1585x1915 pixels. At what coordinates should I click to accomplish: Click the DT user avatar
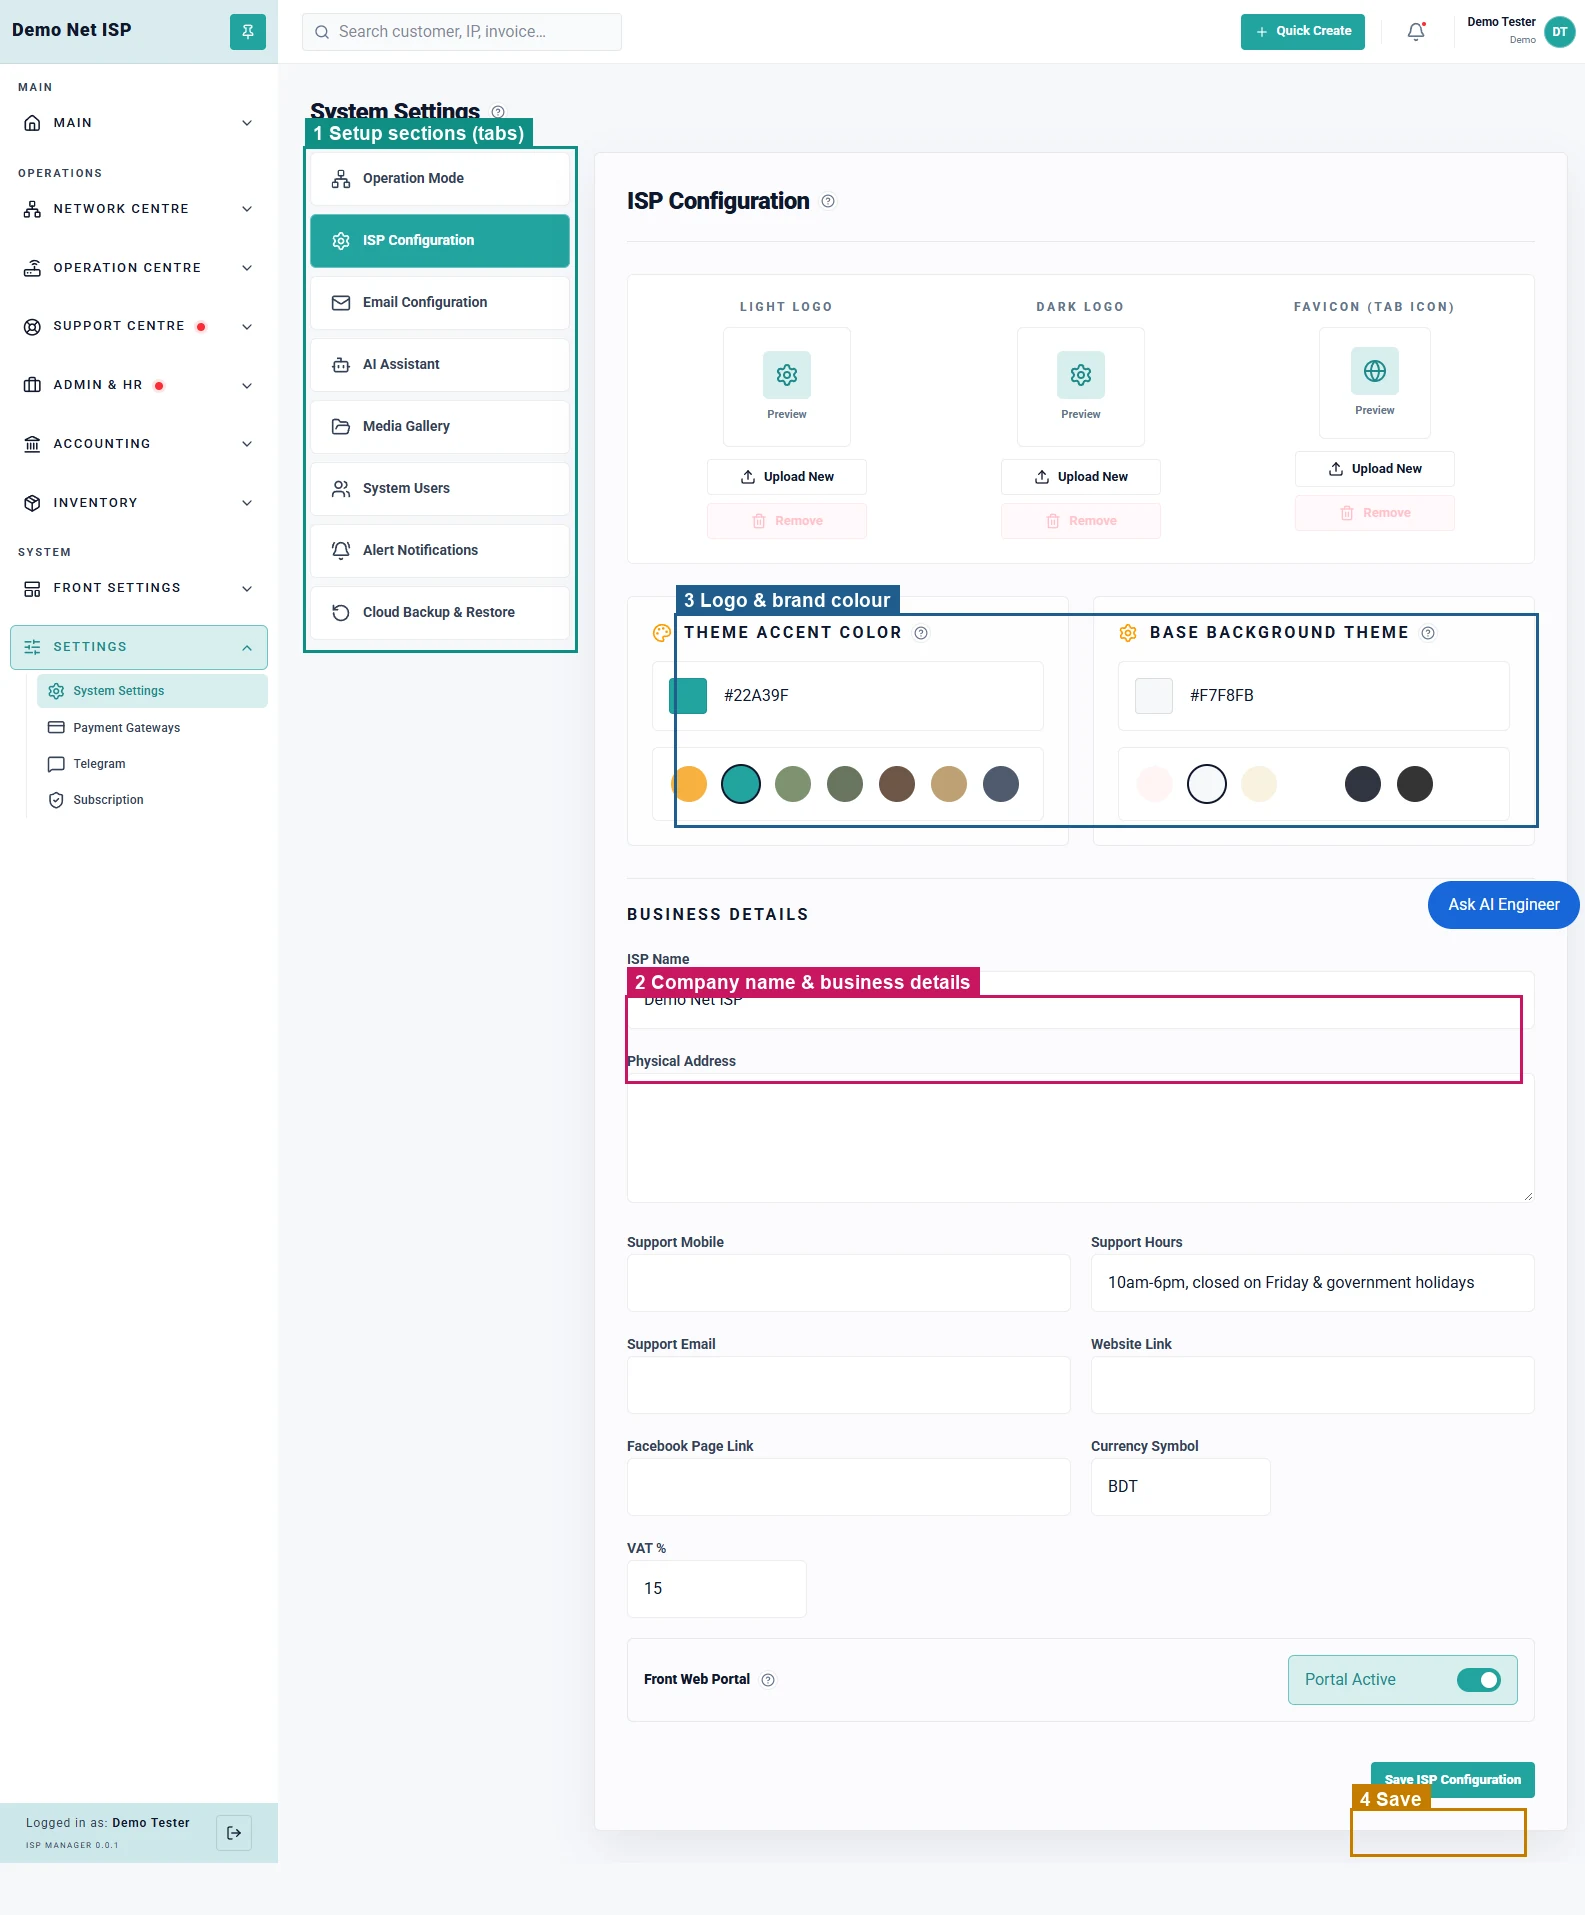click(x=1560, y=31)
